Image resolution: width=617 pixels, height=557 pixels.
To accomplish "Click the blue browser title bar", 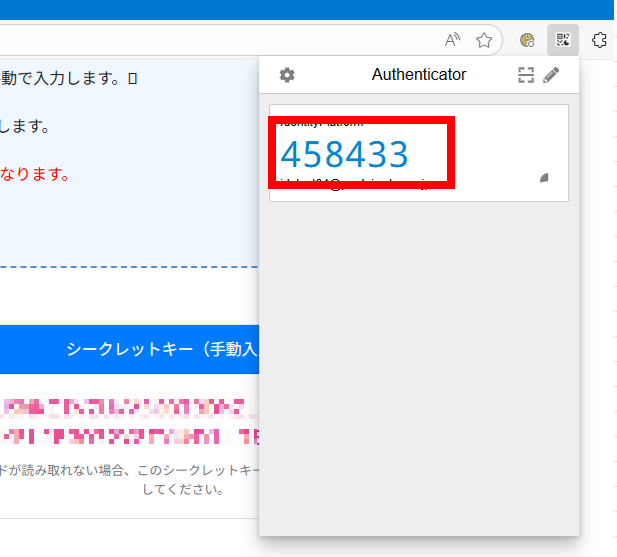I will tap(300, 9).
